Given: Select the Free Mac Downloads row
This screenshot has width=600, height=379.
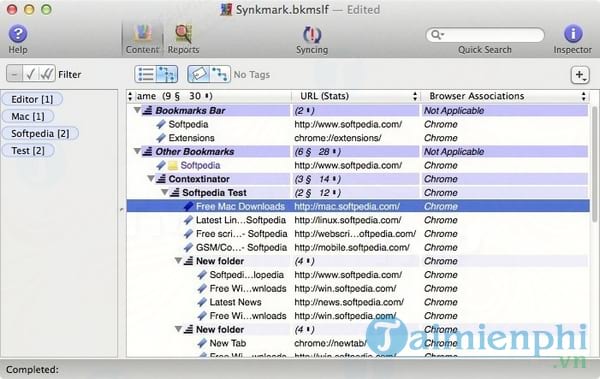Looking at the screenshot, I should tap(358, 206).
